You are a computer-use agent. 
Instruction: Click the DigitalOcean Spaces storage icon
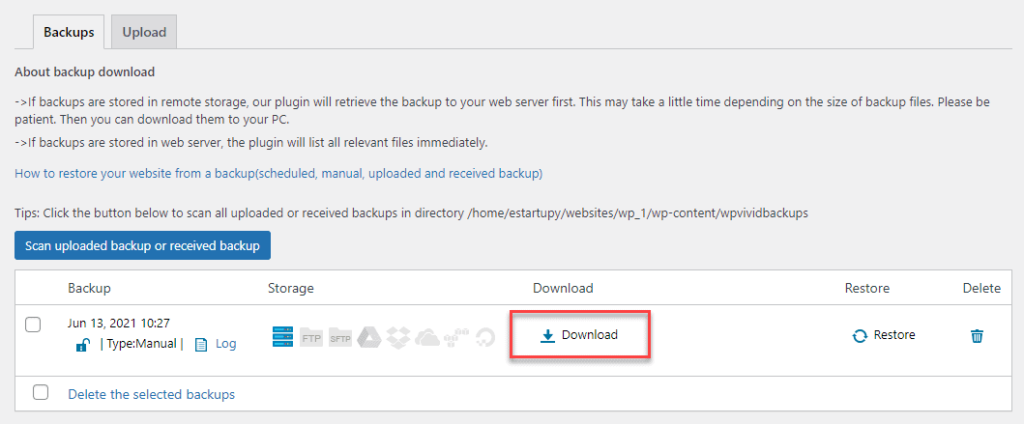[x=486, y=337]
